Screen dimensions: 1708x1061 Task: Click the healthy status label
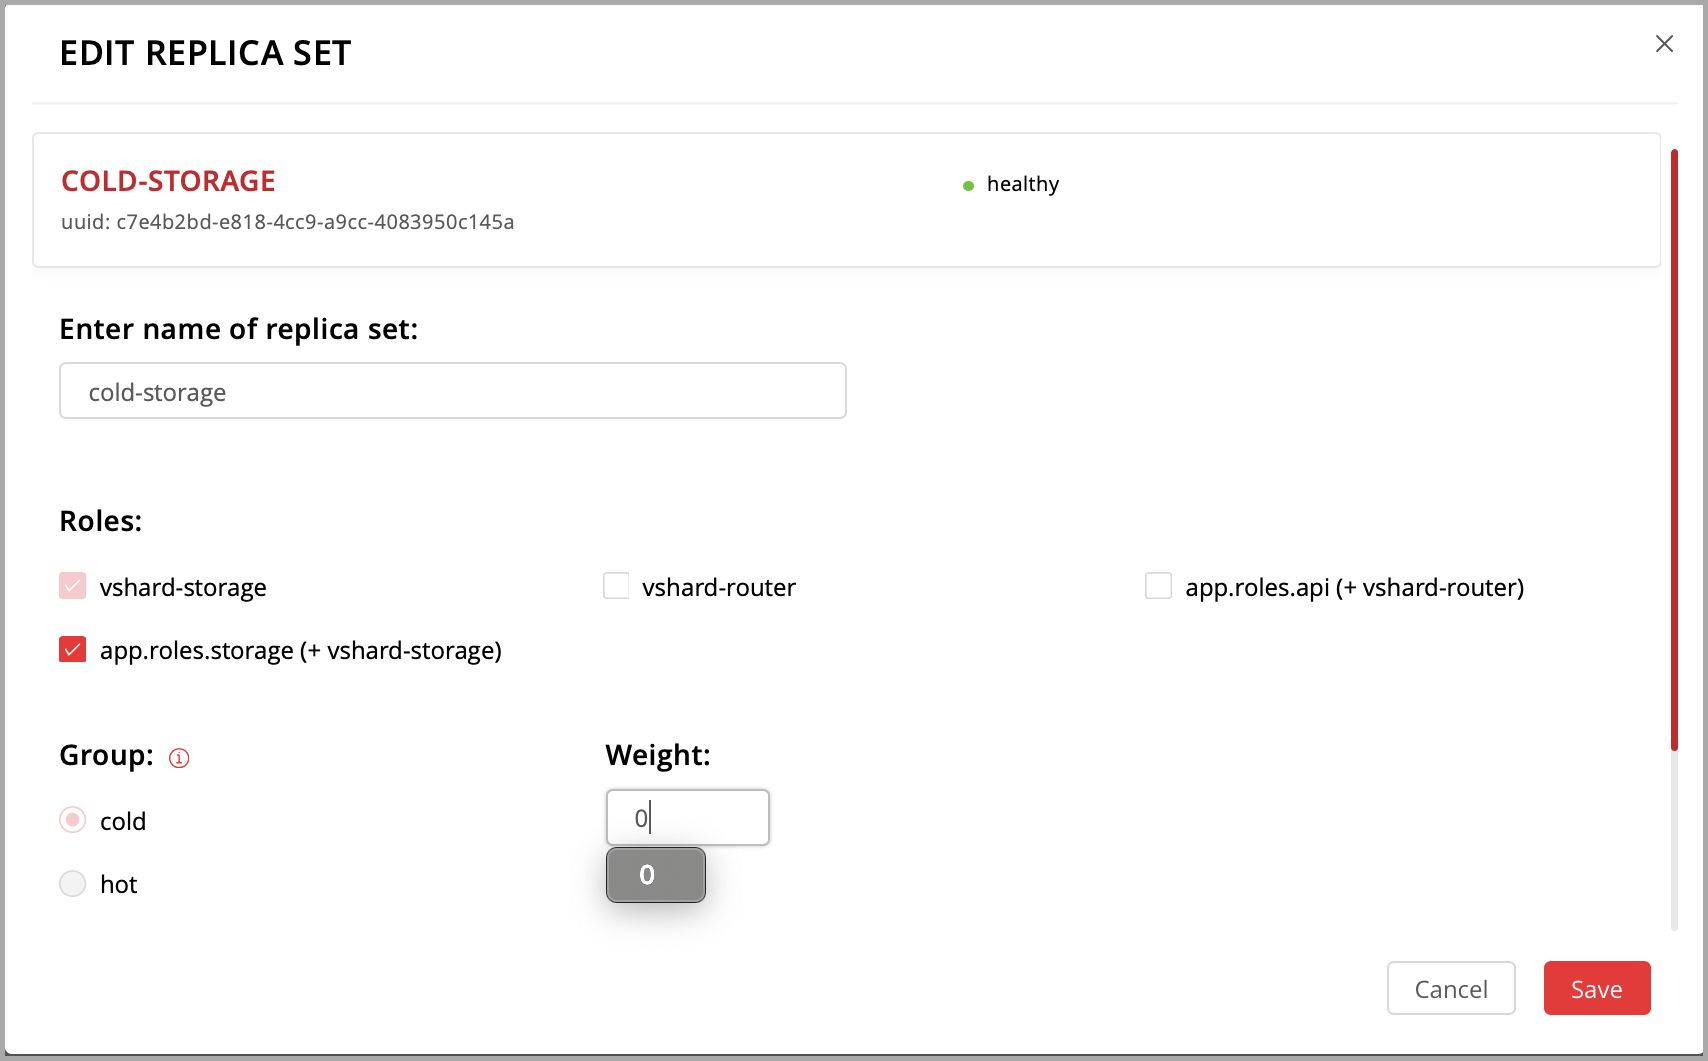[x=1022, y=184]
